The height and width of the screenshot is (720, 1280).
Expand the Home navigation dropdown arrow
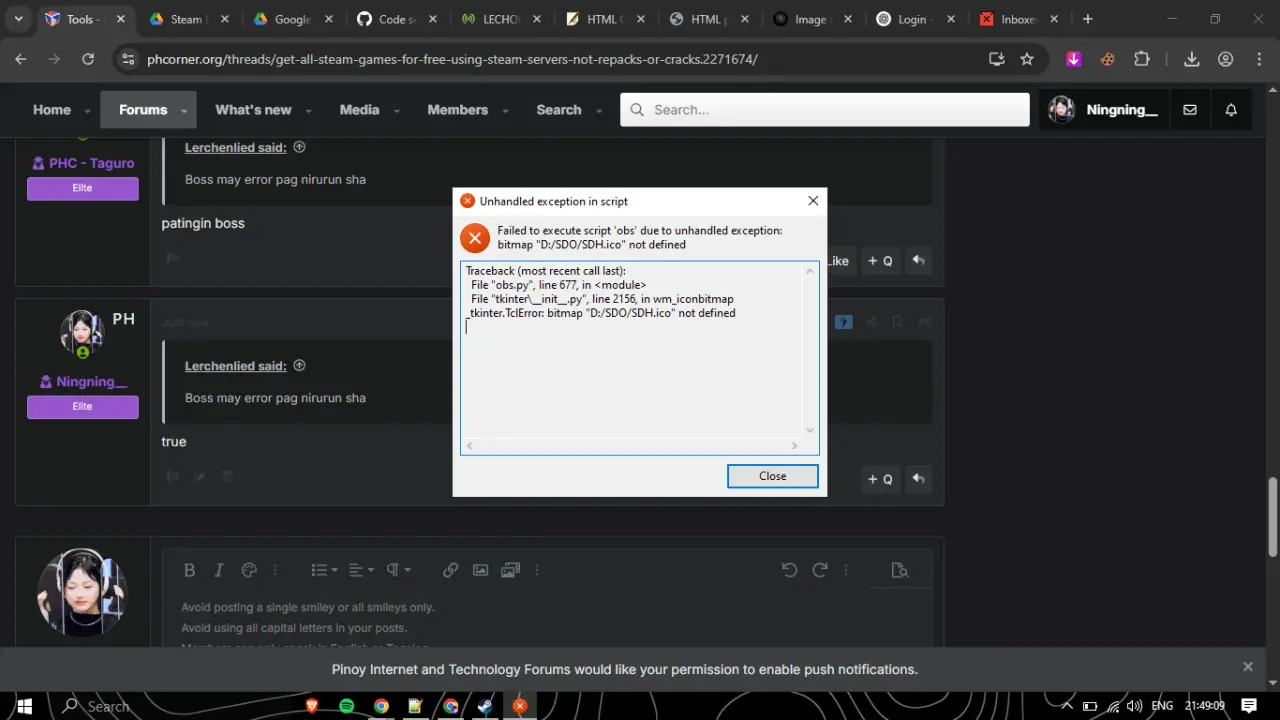tap(87, 111)
